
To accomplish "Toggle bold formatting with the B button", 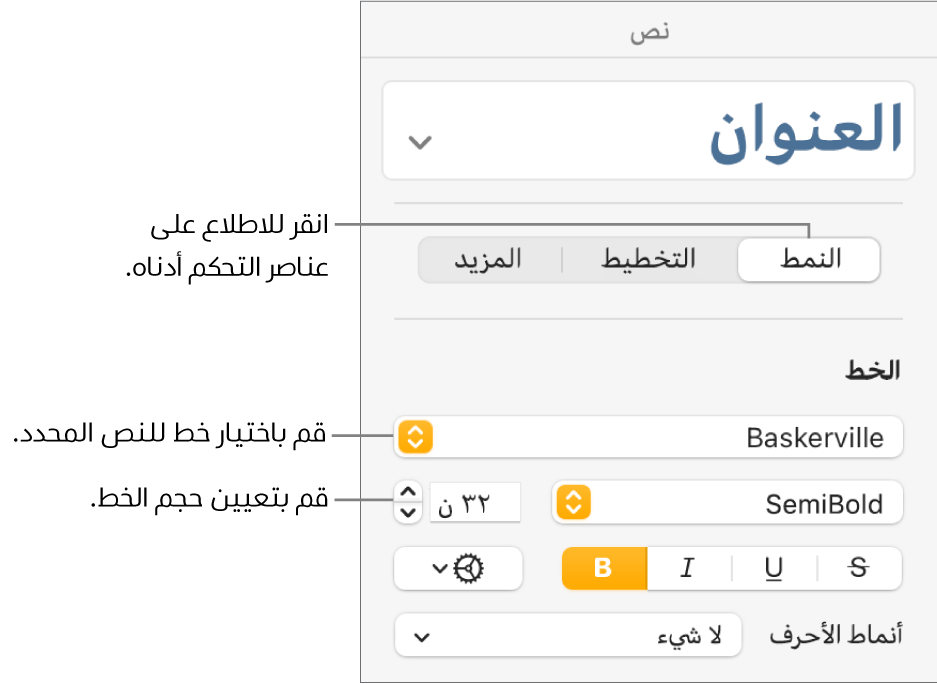I will (604, 569).
